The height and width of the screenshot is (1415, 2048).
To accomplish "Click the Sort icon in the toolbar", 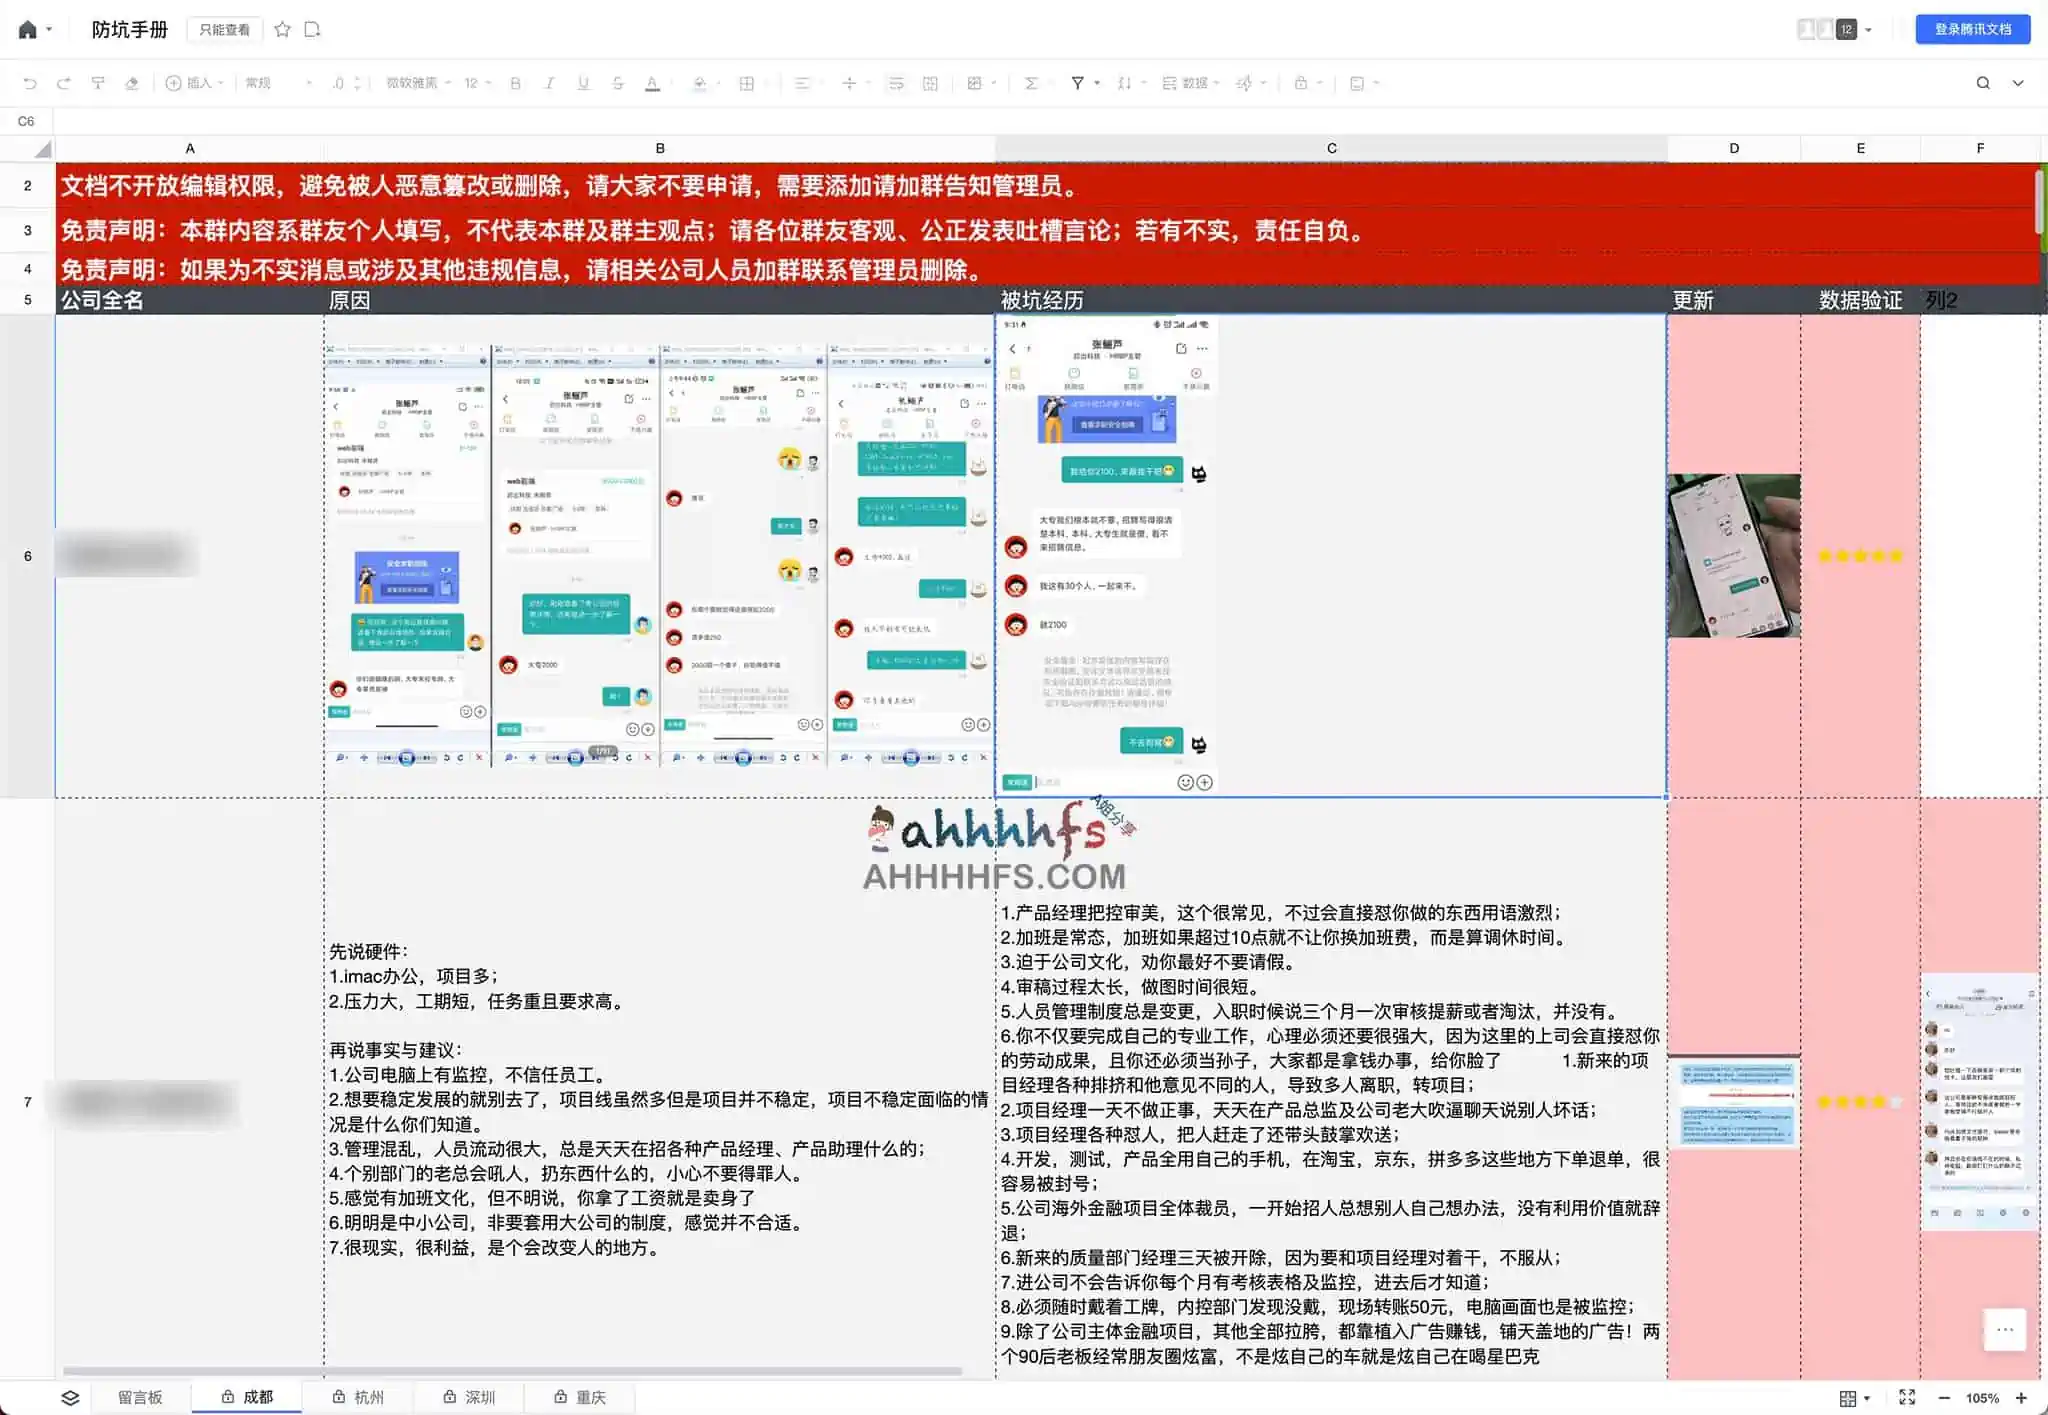I will 1123,83.
